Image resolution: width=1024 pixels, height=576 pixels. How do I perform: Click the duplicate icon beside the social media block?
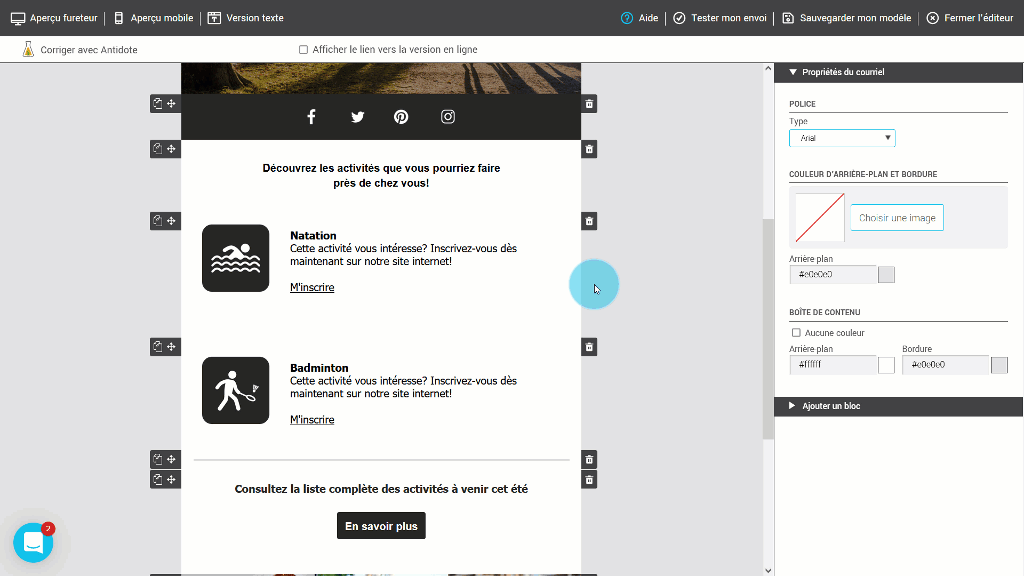156,103
